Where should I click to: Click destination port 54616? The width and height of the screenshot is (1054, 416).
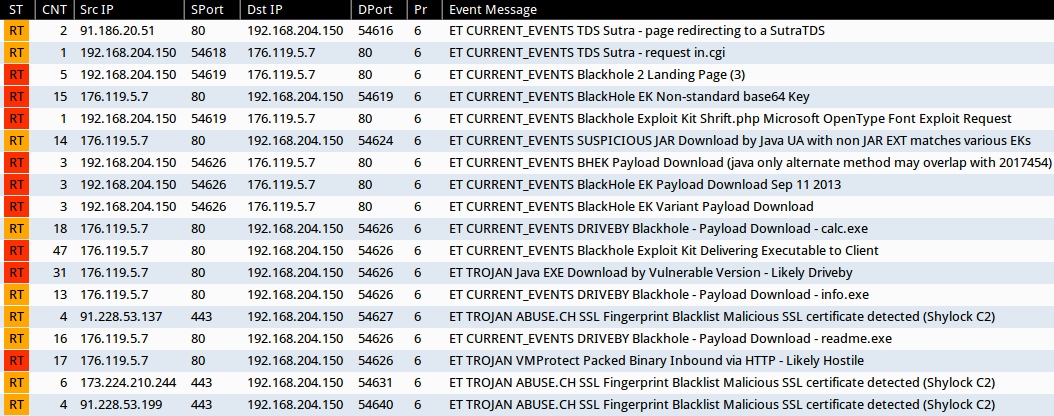click(x=376, y=31)
